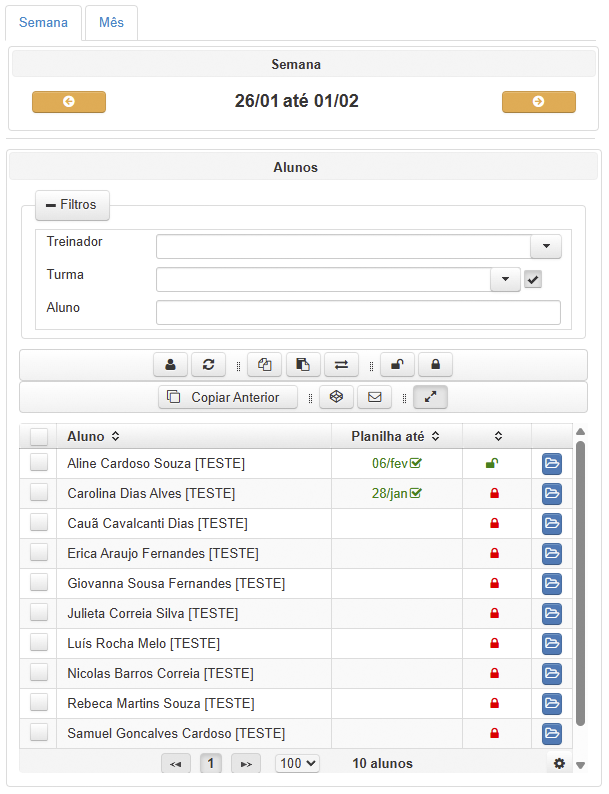Screen dimensions: 609x794
Task: Click the paste clipboard toolbar icon
Action: (x=303, y=365)
